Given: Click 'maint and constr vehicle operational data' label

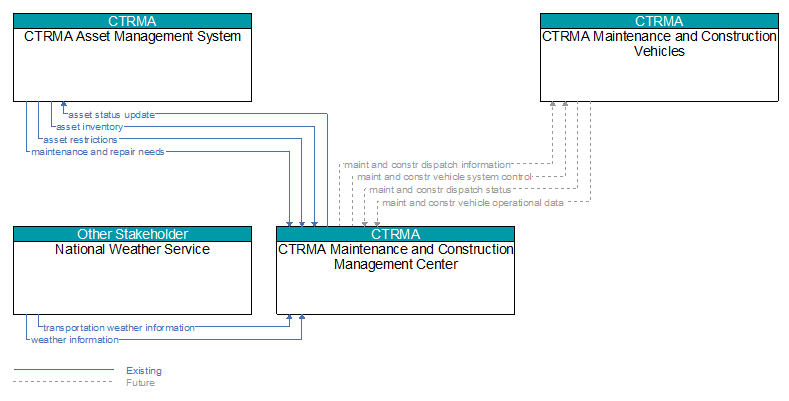Looking at the screenshot, I should [x=473, y=203].
